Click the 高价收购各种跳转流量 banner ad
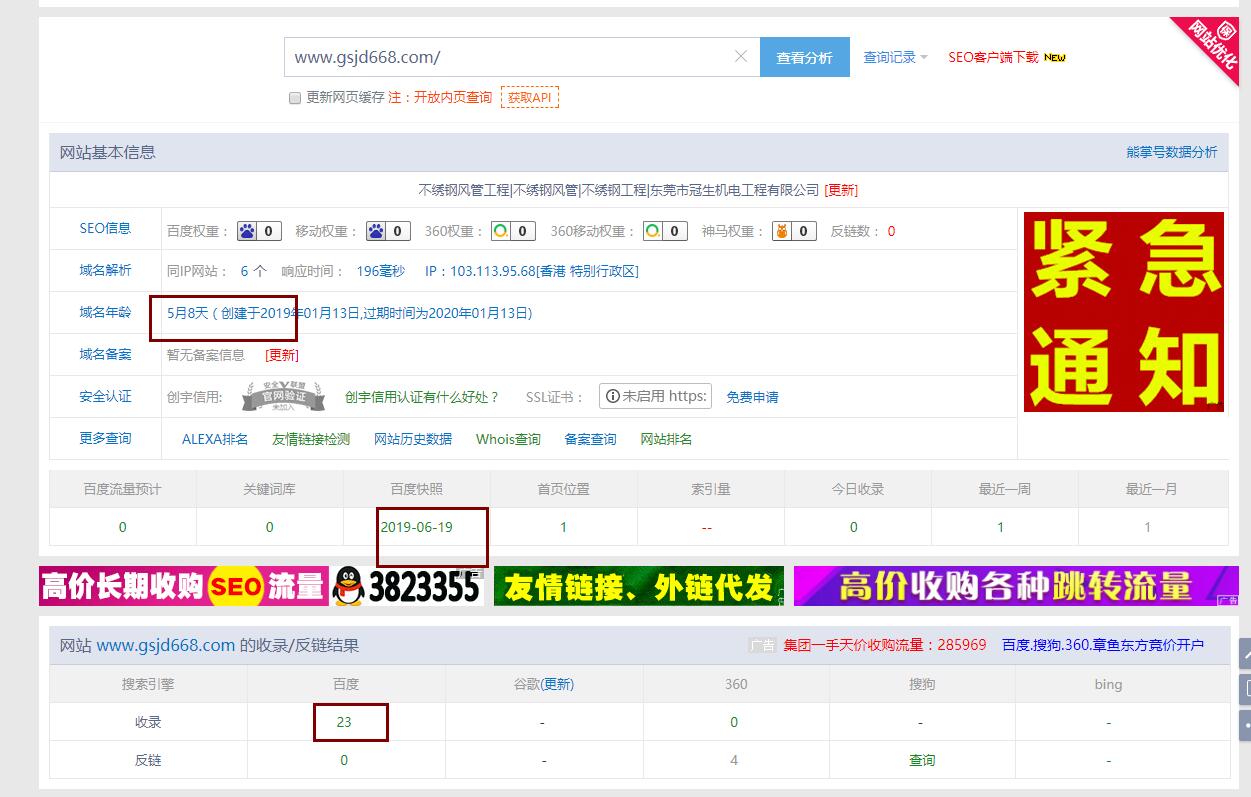Image resolution: width=1251 pixels, height=797 pixels. [1016, 586]
